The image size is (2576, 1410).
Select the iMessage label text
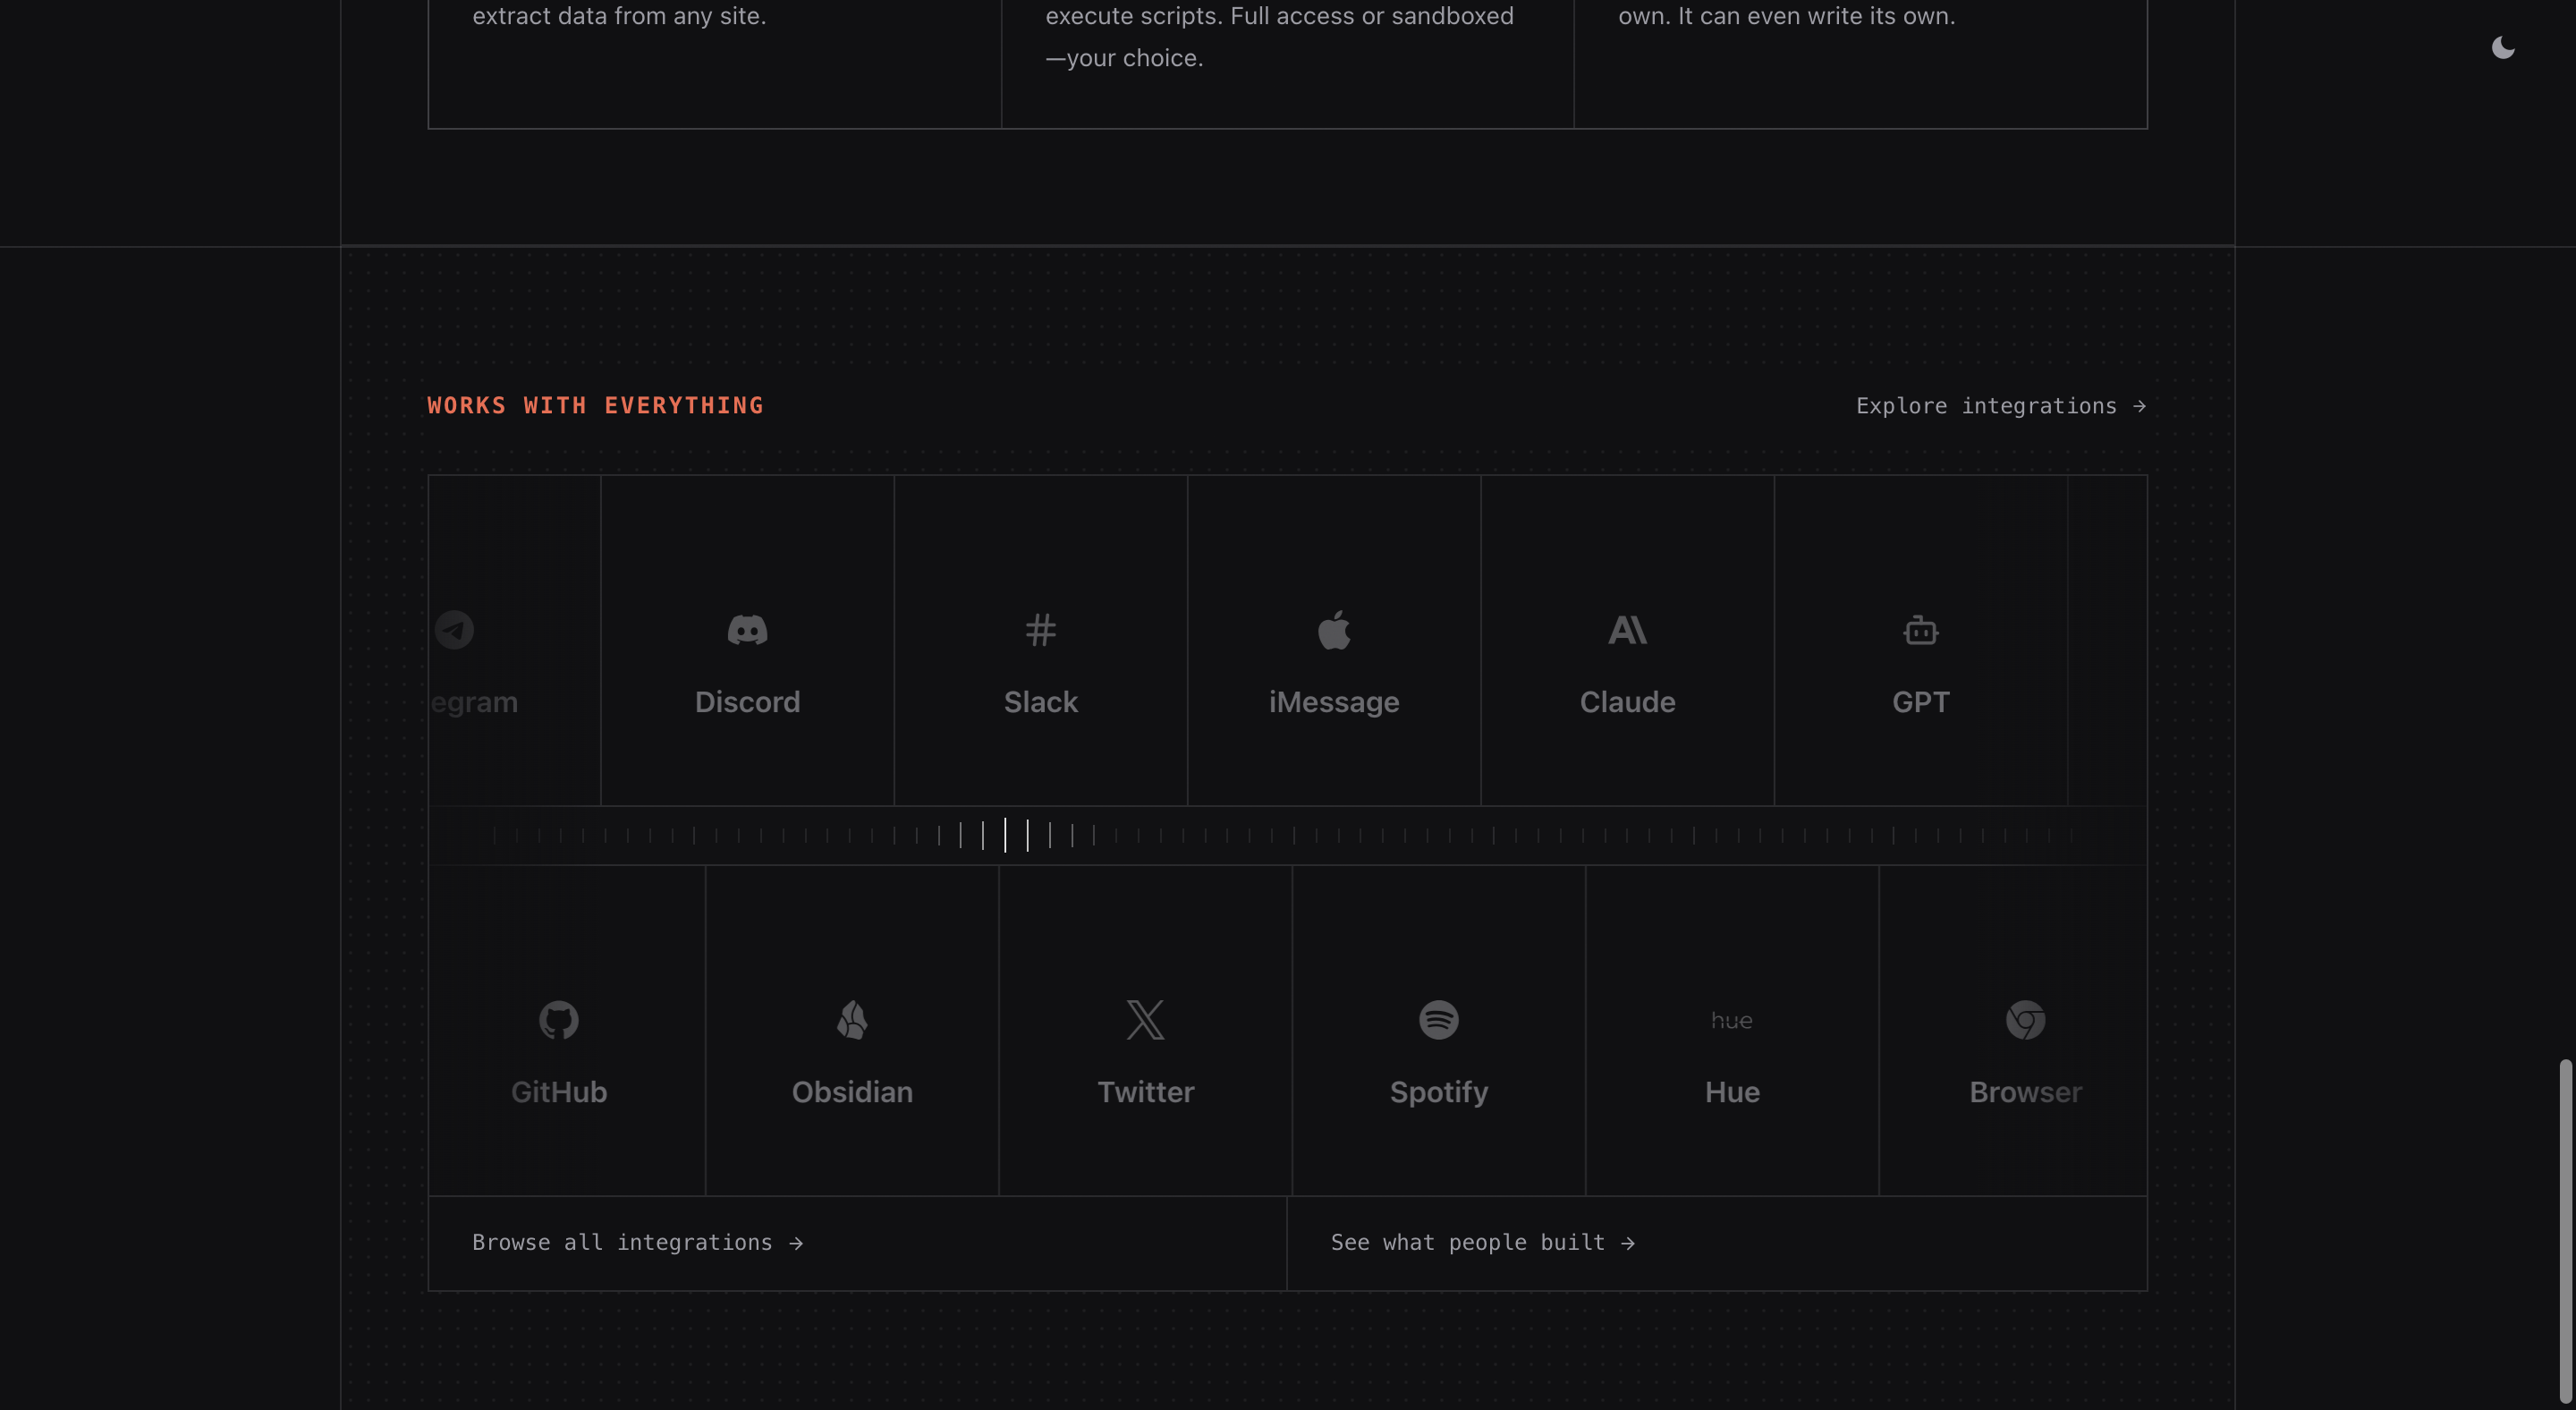[1334, 702]
